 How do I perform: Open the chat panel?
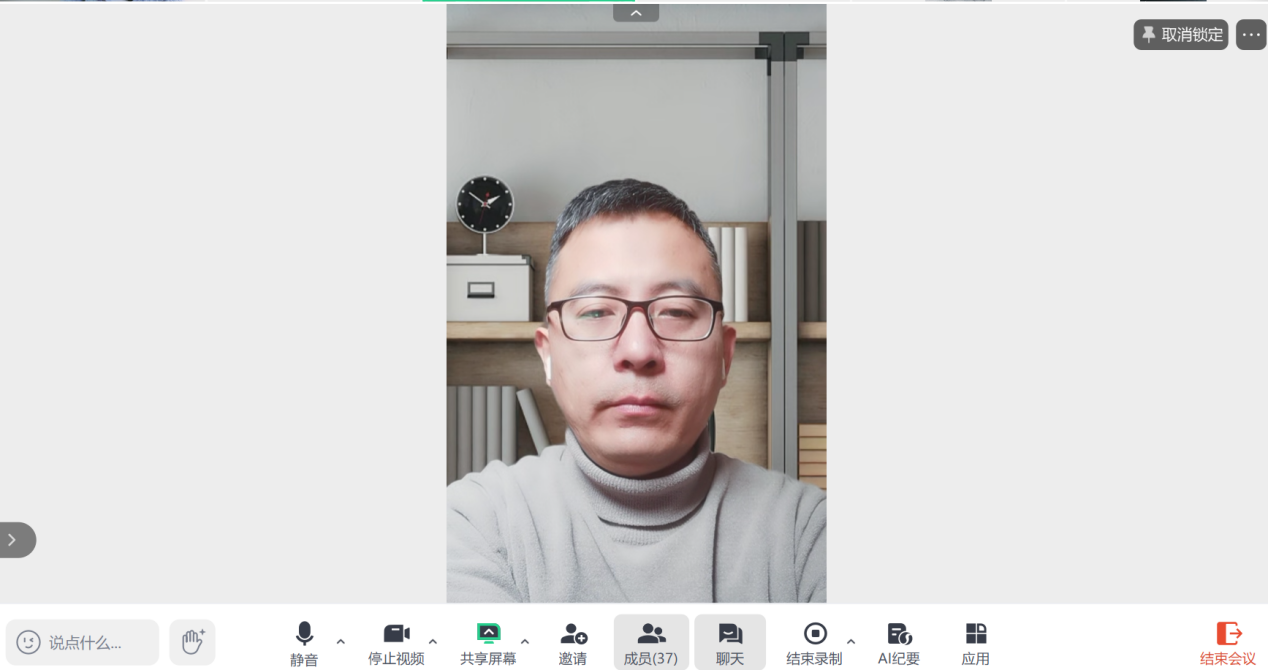729,640
